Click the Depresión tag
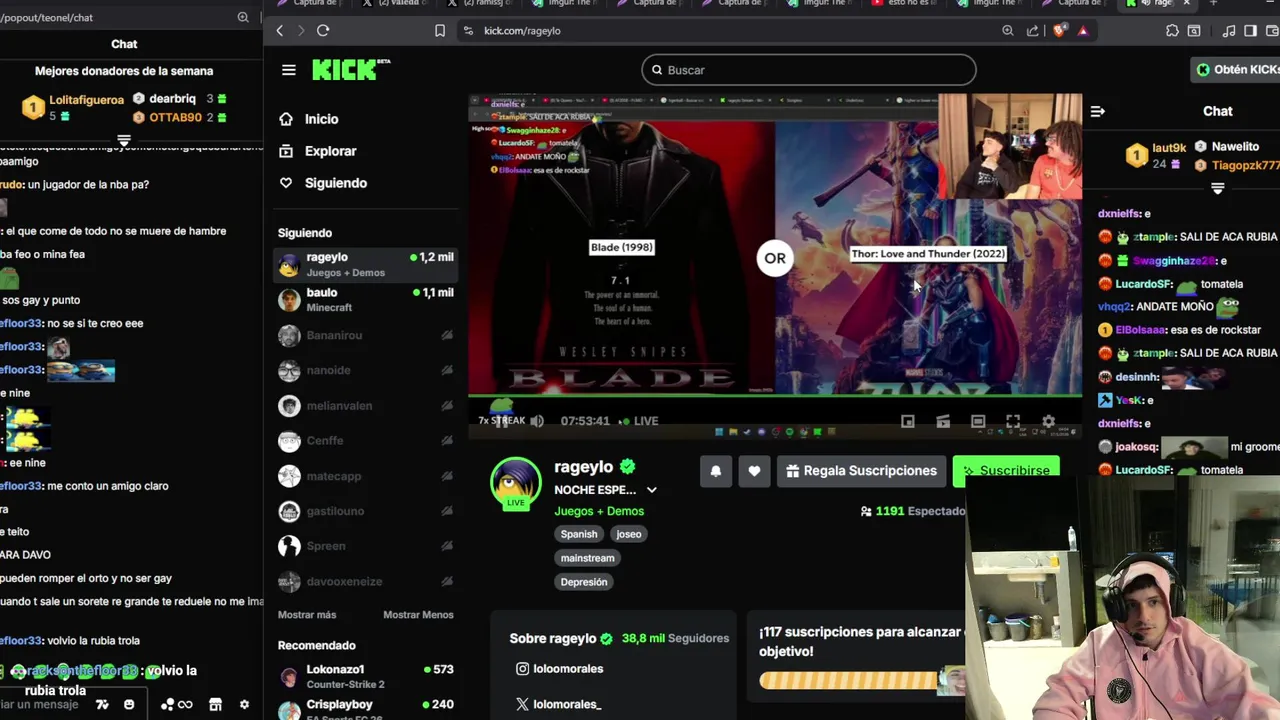 (584, 582)
